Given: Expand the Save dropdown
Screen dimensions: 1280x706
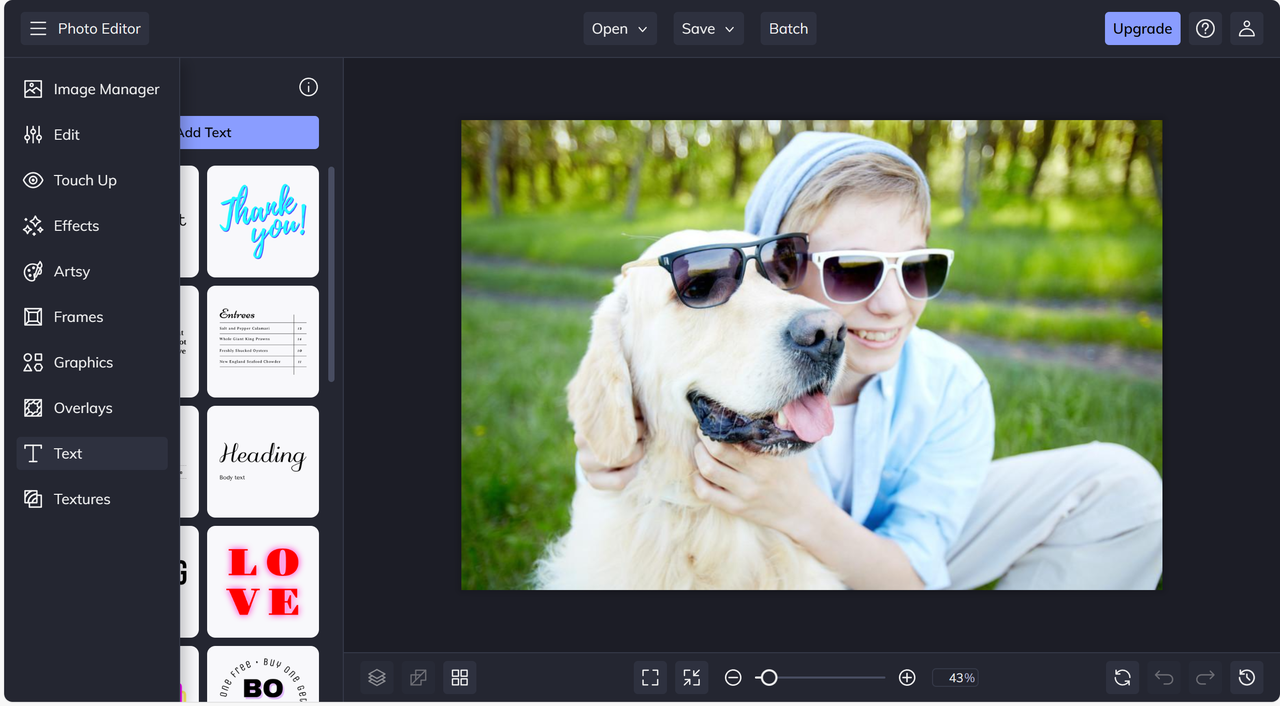Looking at the screenshot, I should pyautogui.click(x=708, y=29).
